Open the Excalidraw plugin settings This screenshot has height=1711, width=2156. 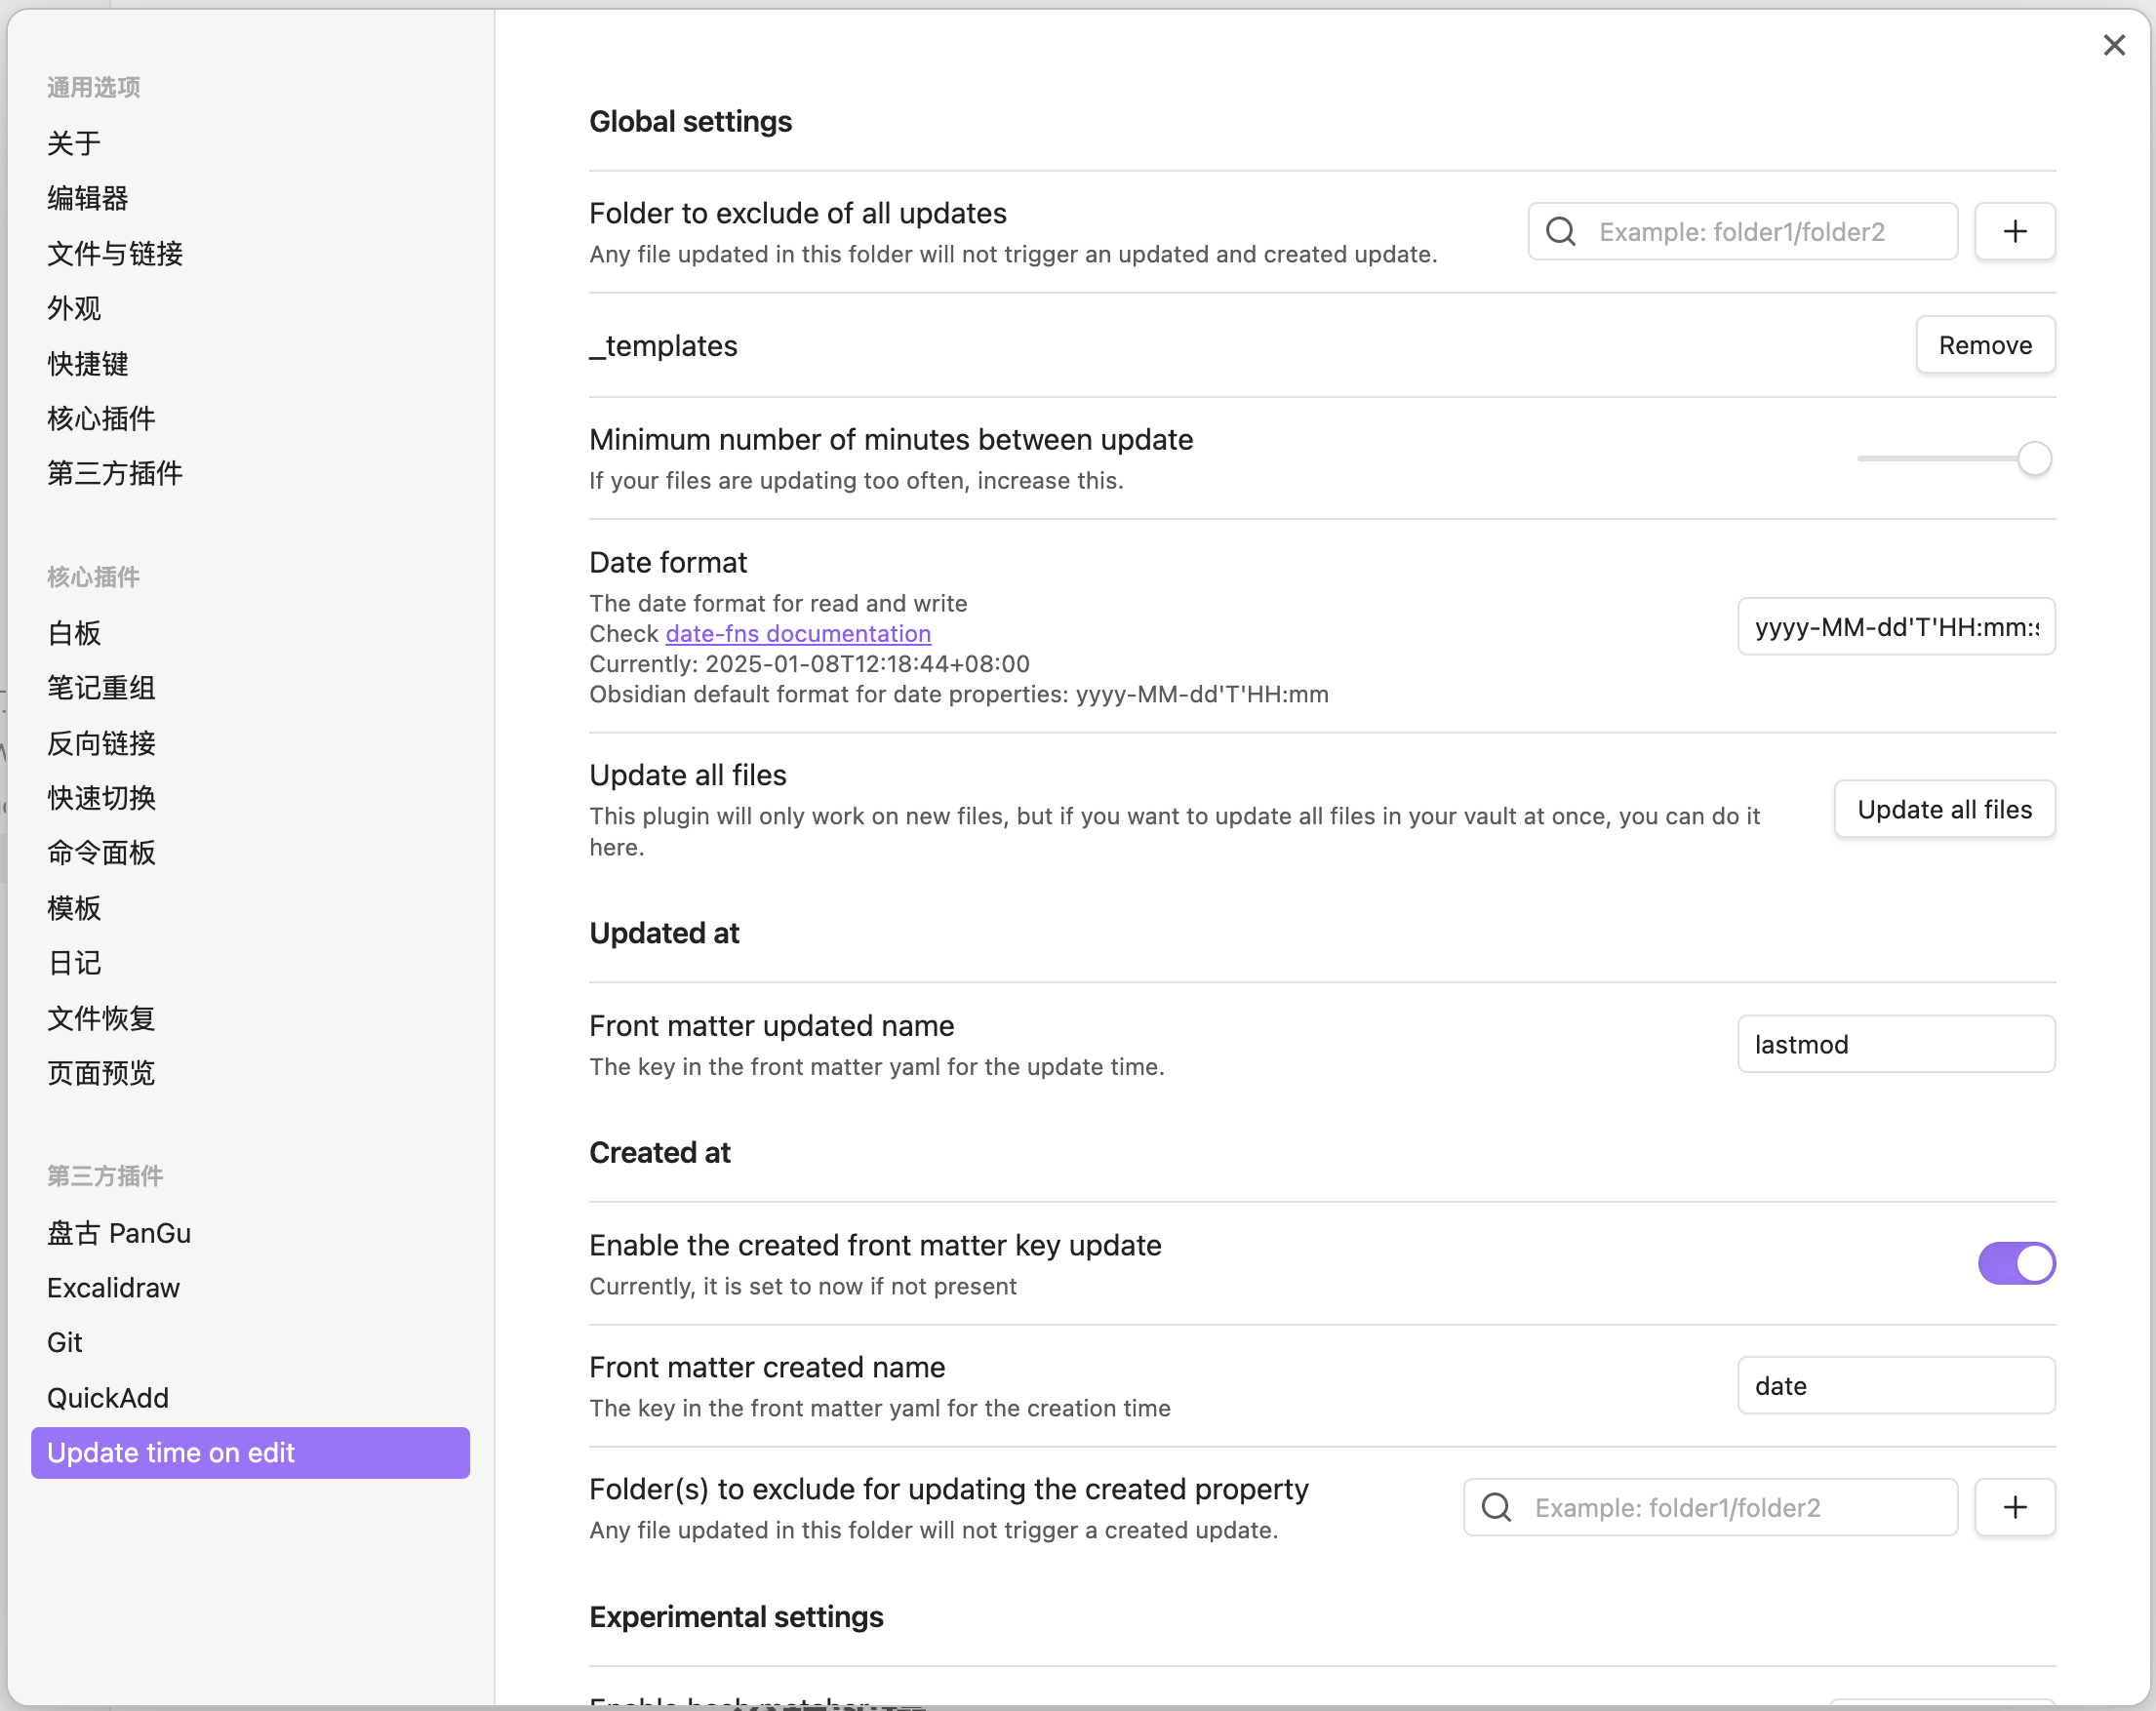click(113, 1288)
